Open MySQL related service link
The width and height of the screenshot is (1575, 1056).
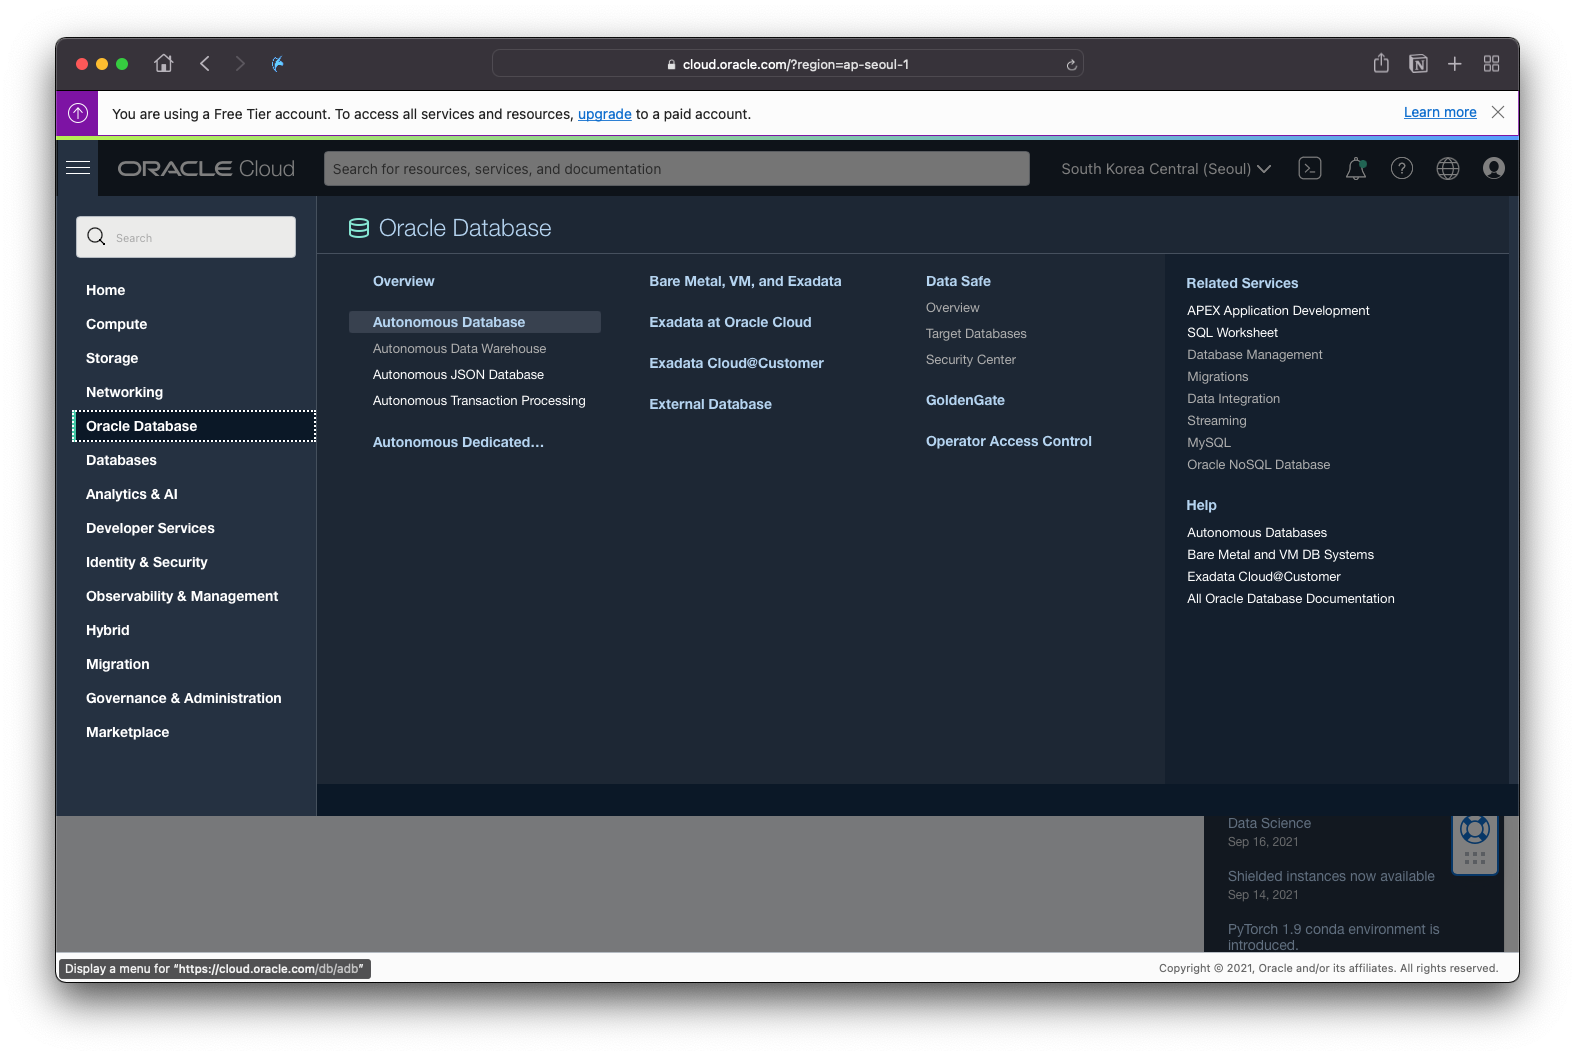[1209, 443]
